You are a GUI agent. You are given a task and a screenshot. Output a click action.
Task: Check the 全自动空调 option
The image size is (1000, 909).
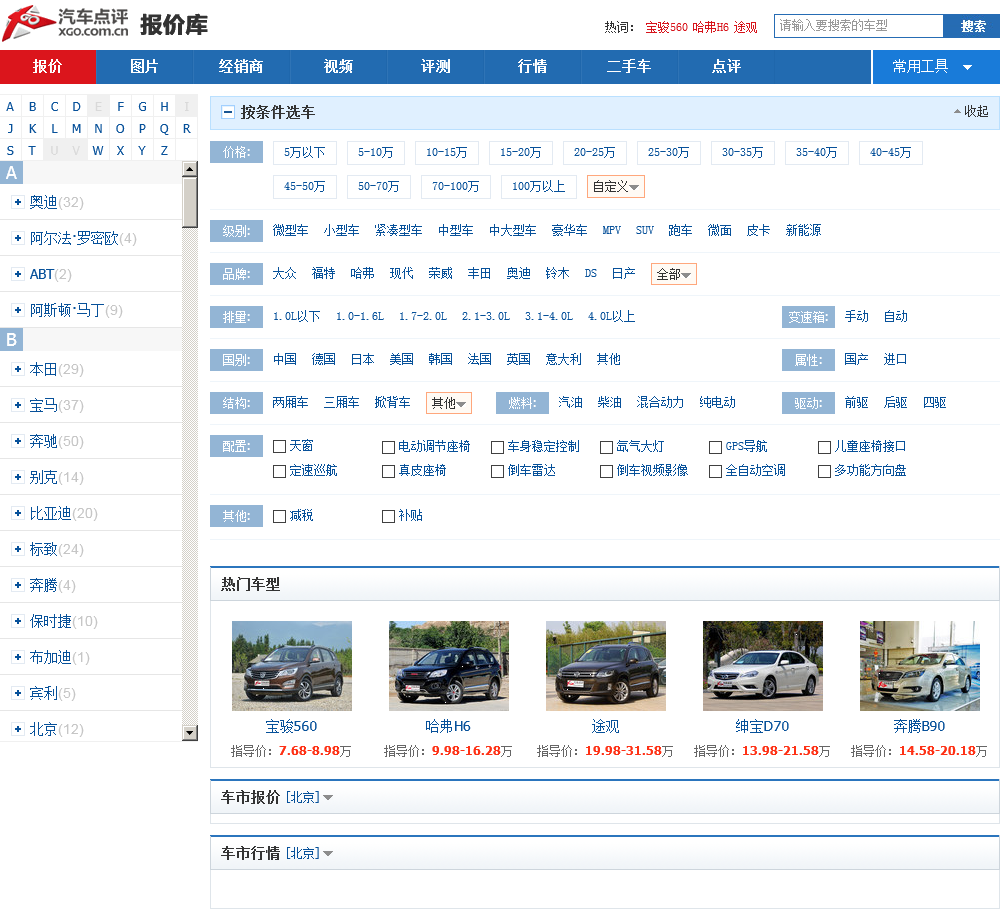click(715, 471)
